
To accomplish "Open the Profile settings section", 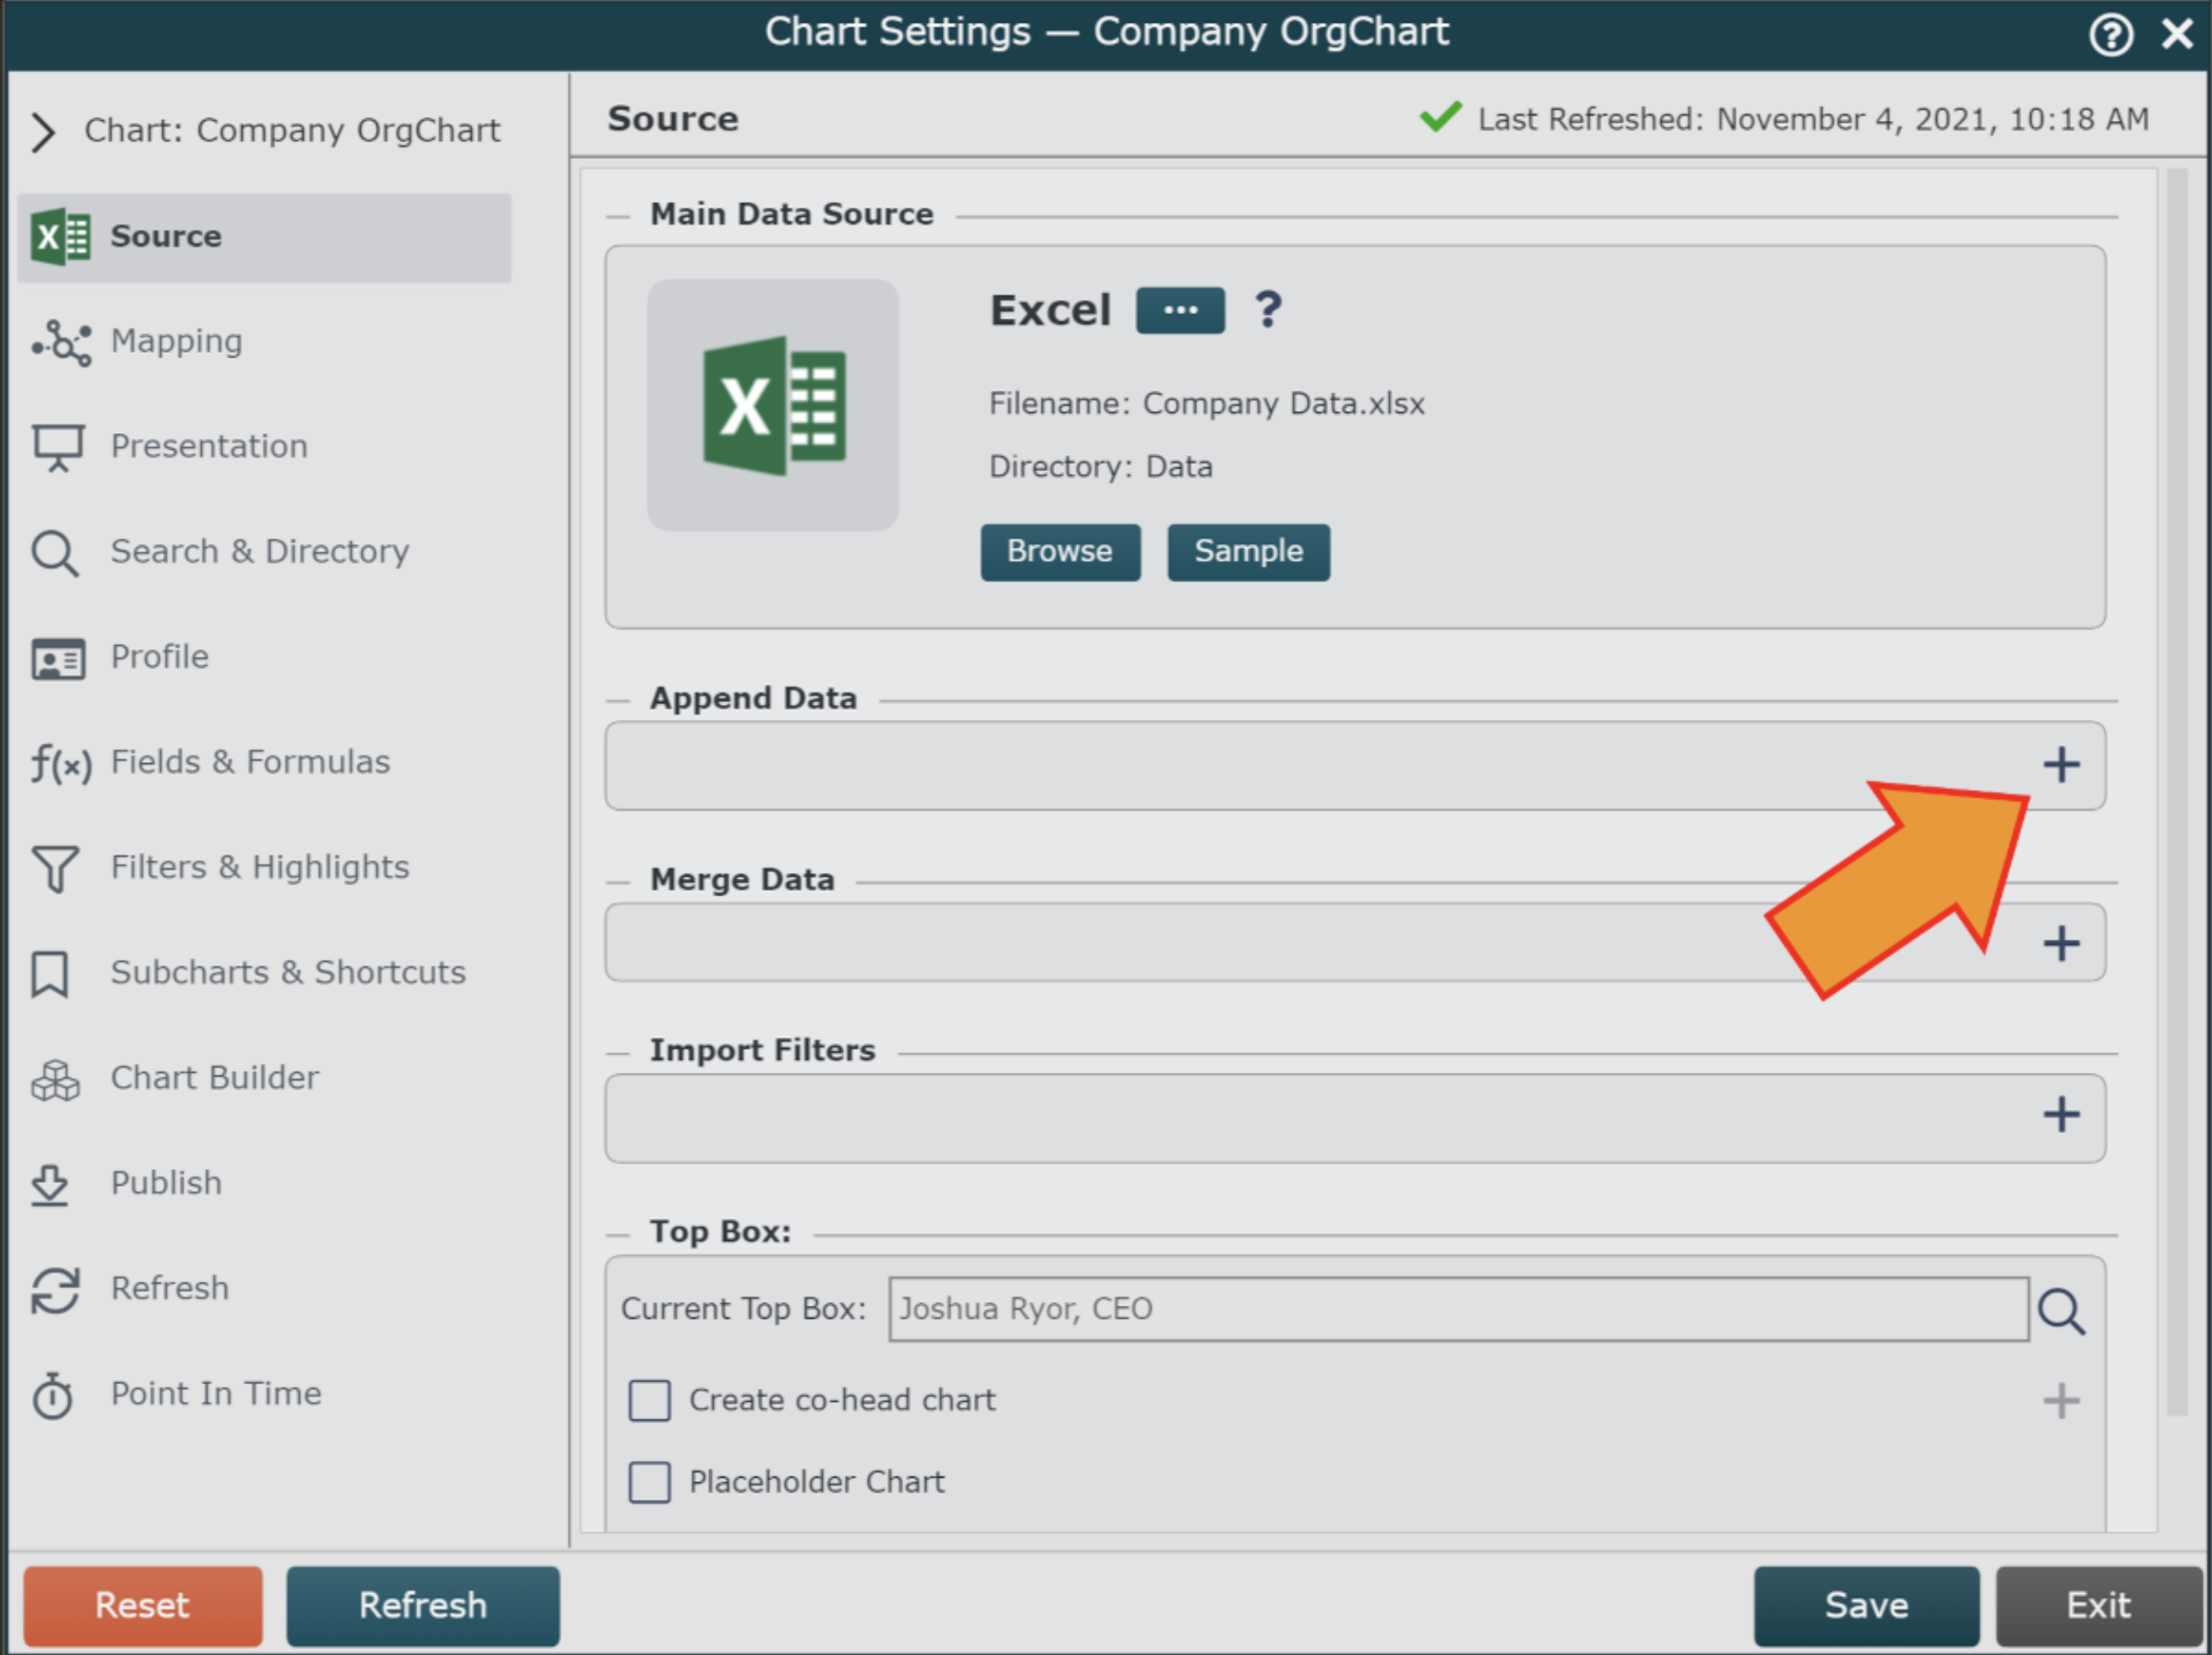I will (x=160, y=657).
